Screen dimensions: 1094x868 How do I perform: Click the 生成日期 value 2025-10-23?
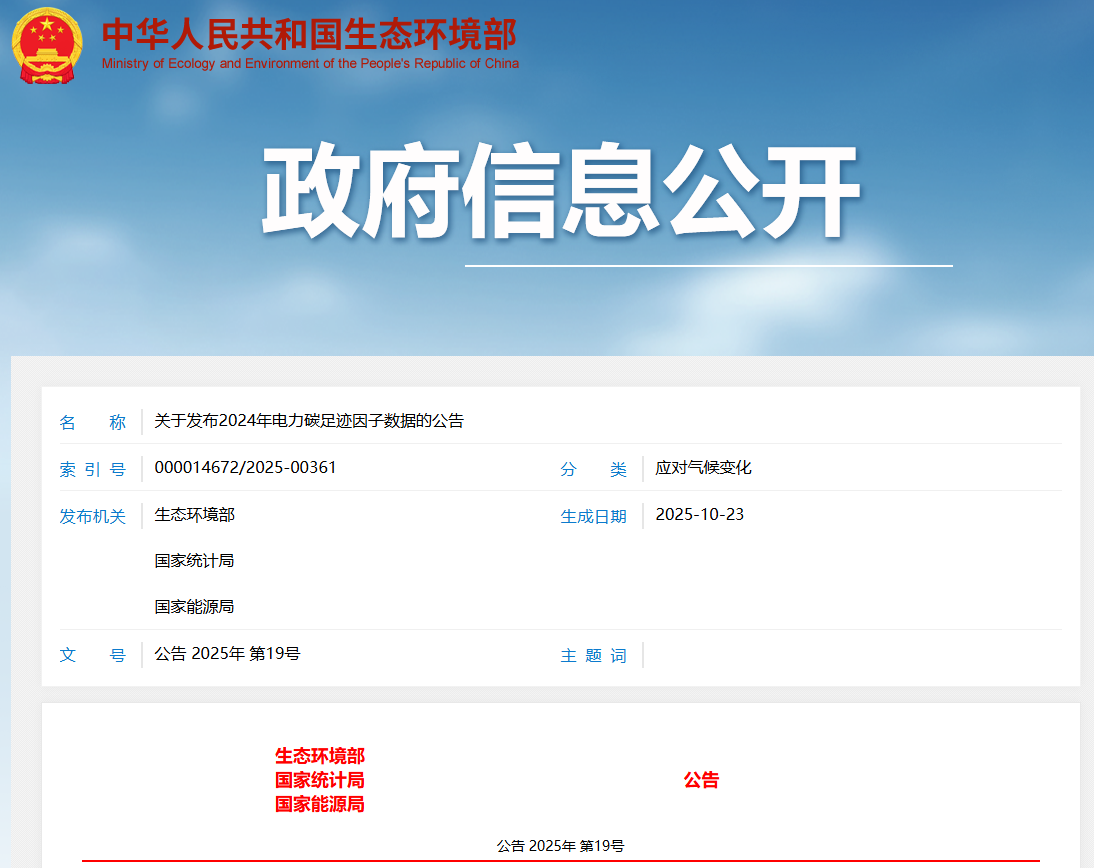pos(699,515)
